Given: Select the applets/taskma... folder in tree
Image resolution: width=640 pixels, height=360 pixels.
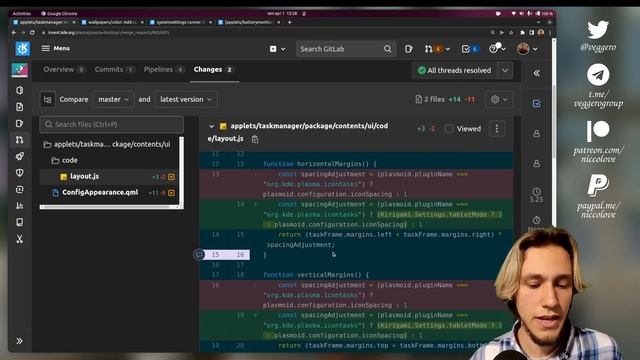Looking at the screenshot, I should pos(107,144).
